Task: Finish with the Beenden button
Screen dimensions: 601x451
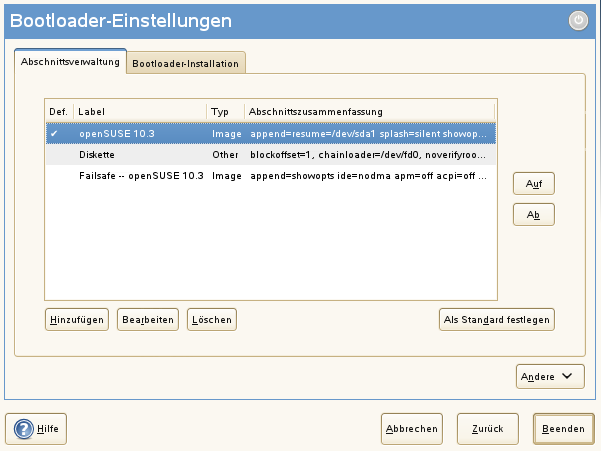Action: coord(563,429)
